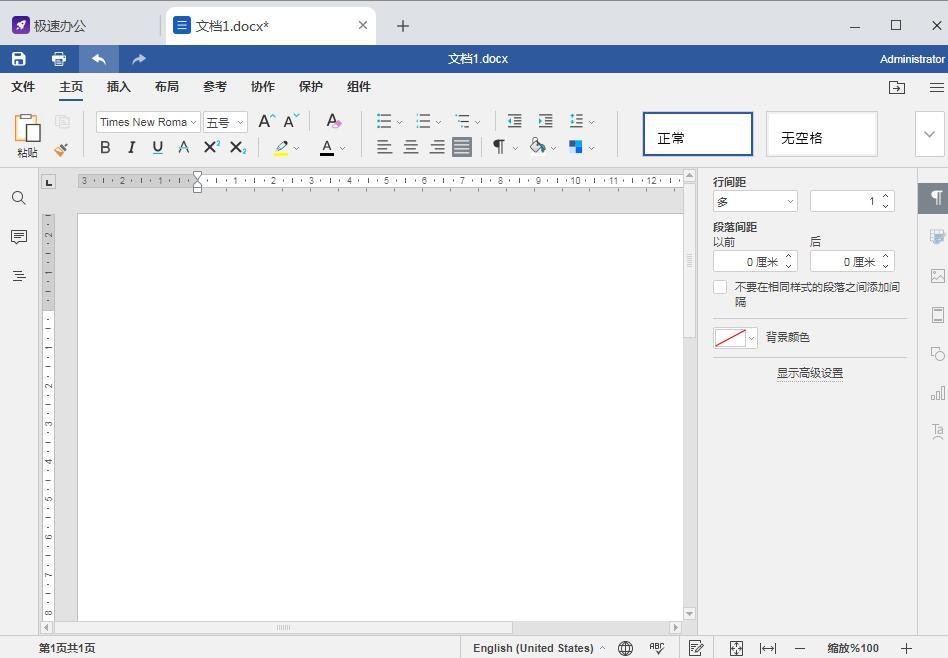This screenshot has height=658, width=948.
Task: Switch to the 协作 tab
Action: click(262, 87)
